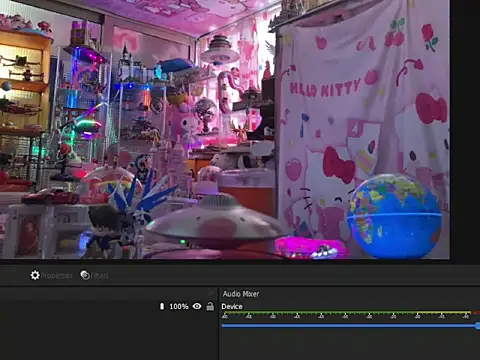Open source Properties via its text label

(x=57, y=276)
